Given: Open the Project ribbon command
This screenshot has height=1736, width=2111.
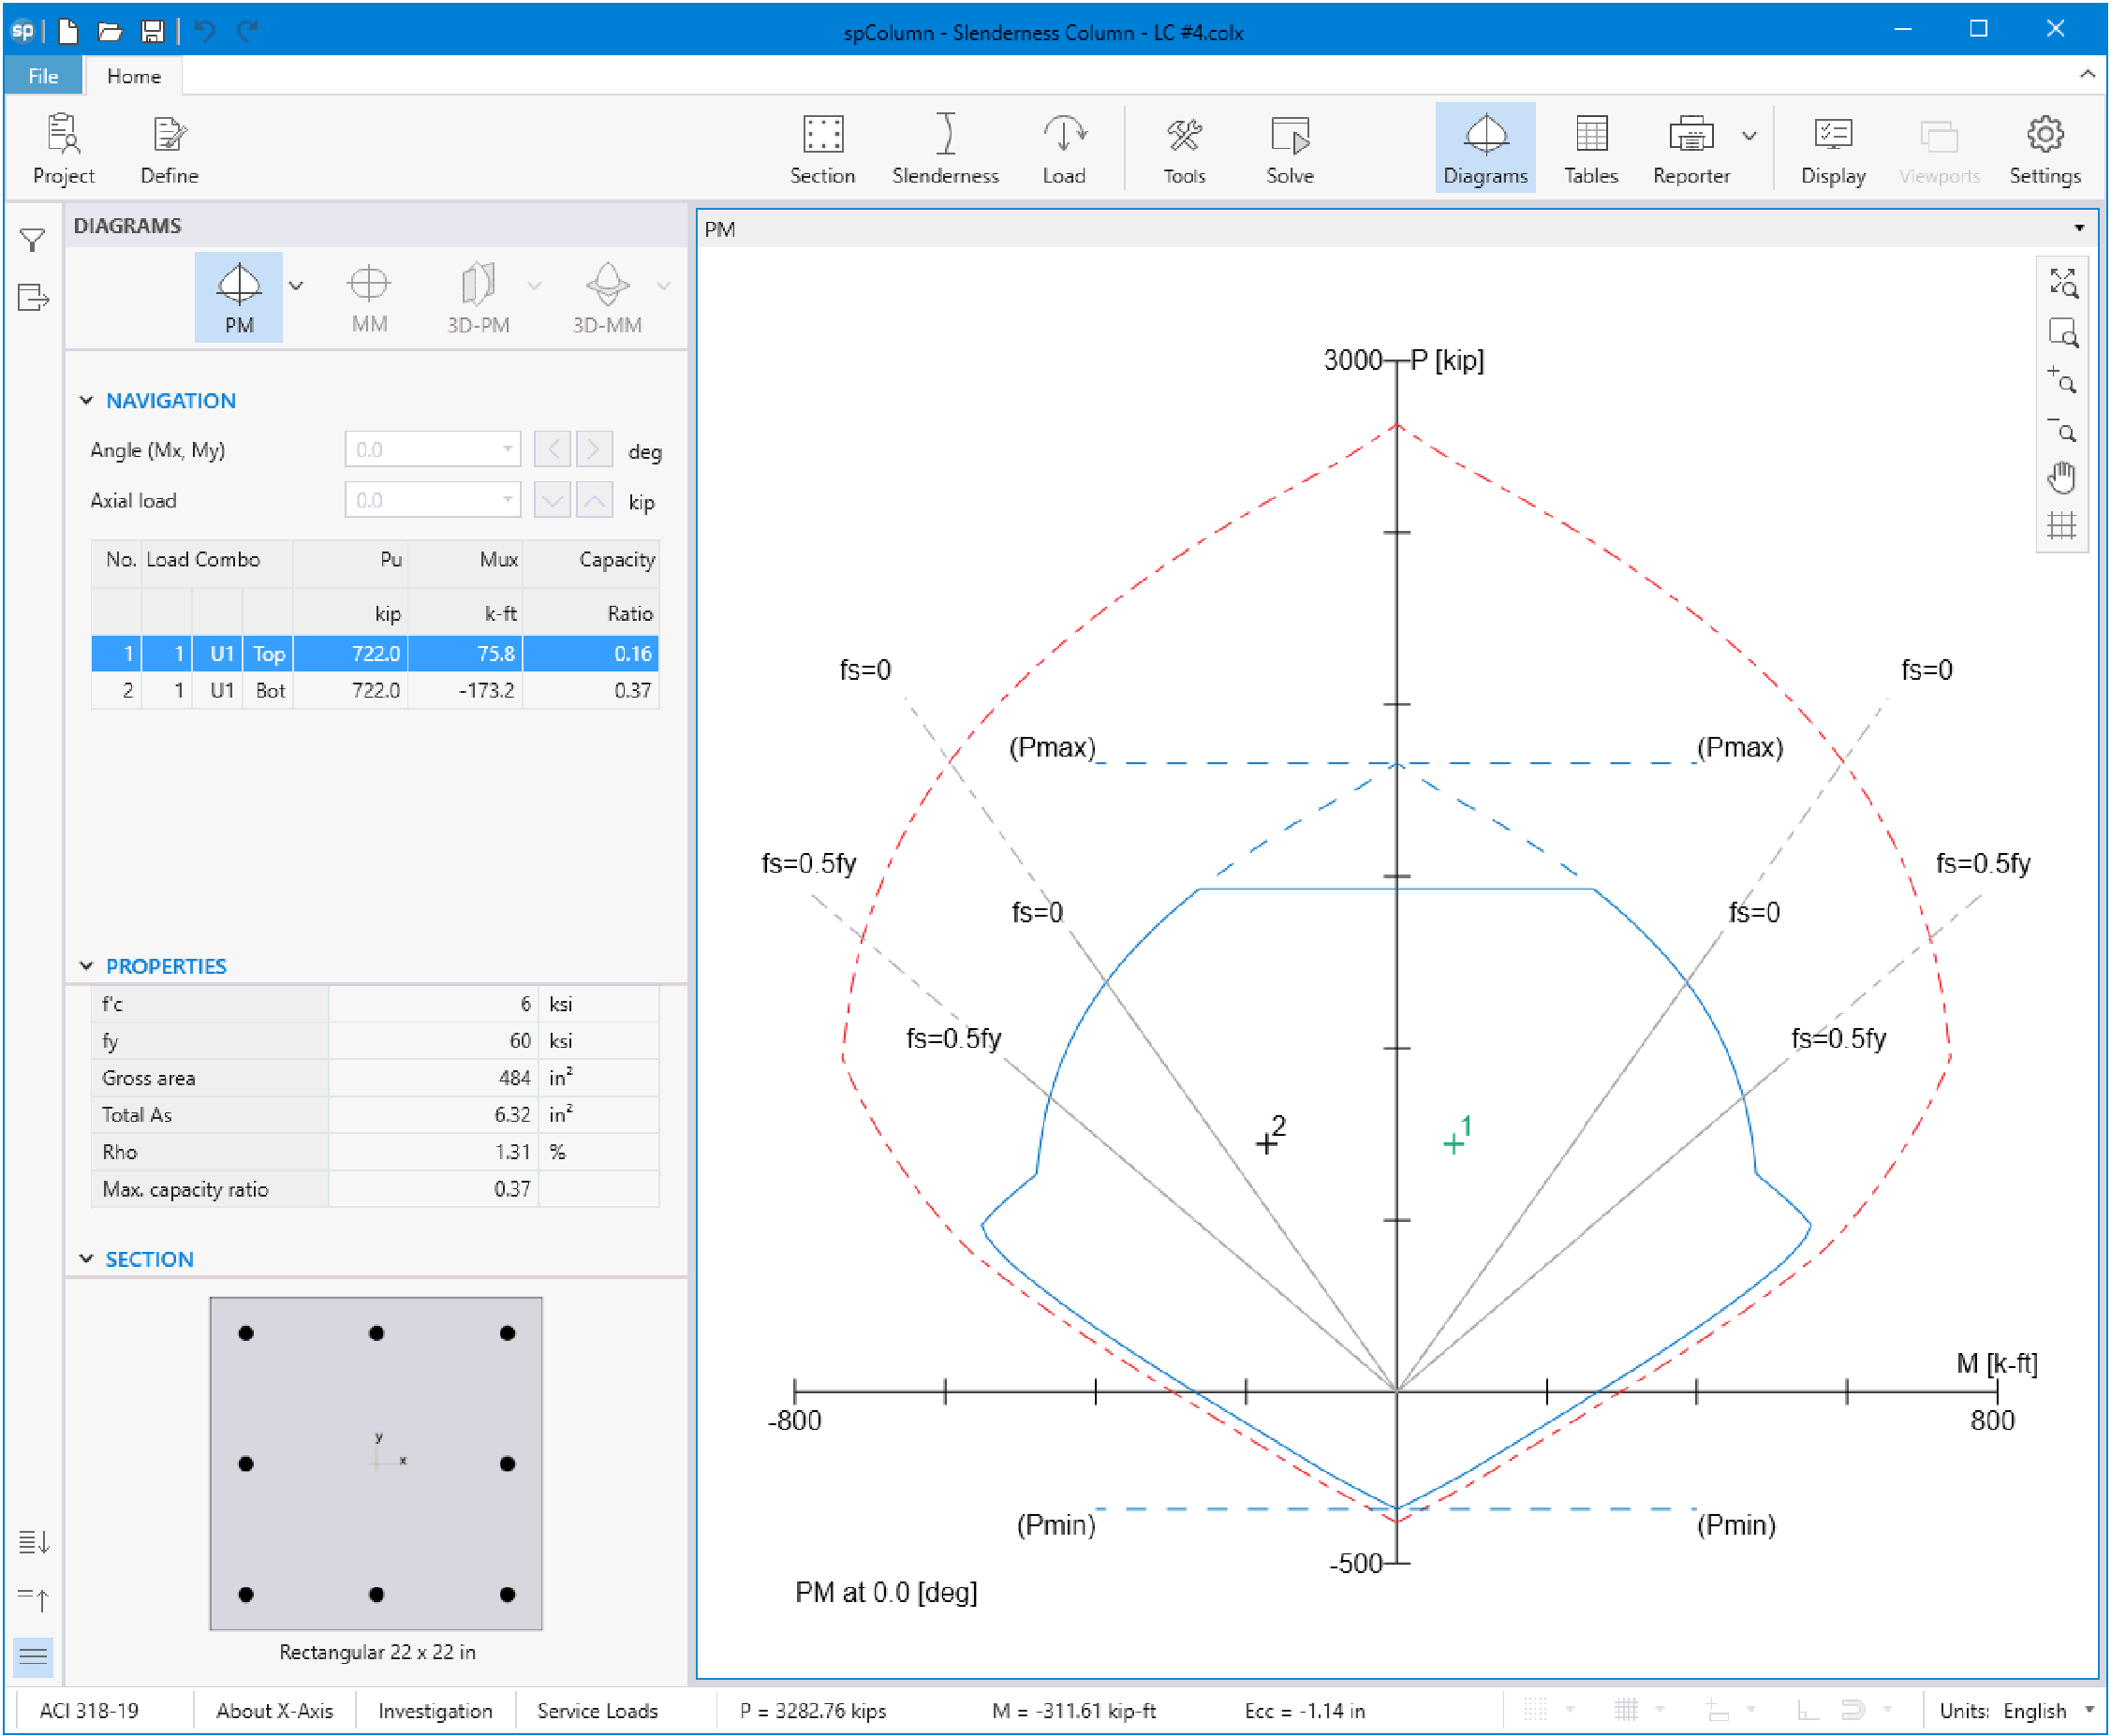Looking at the screenshot, I should tap(64, 149).
